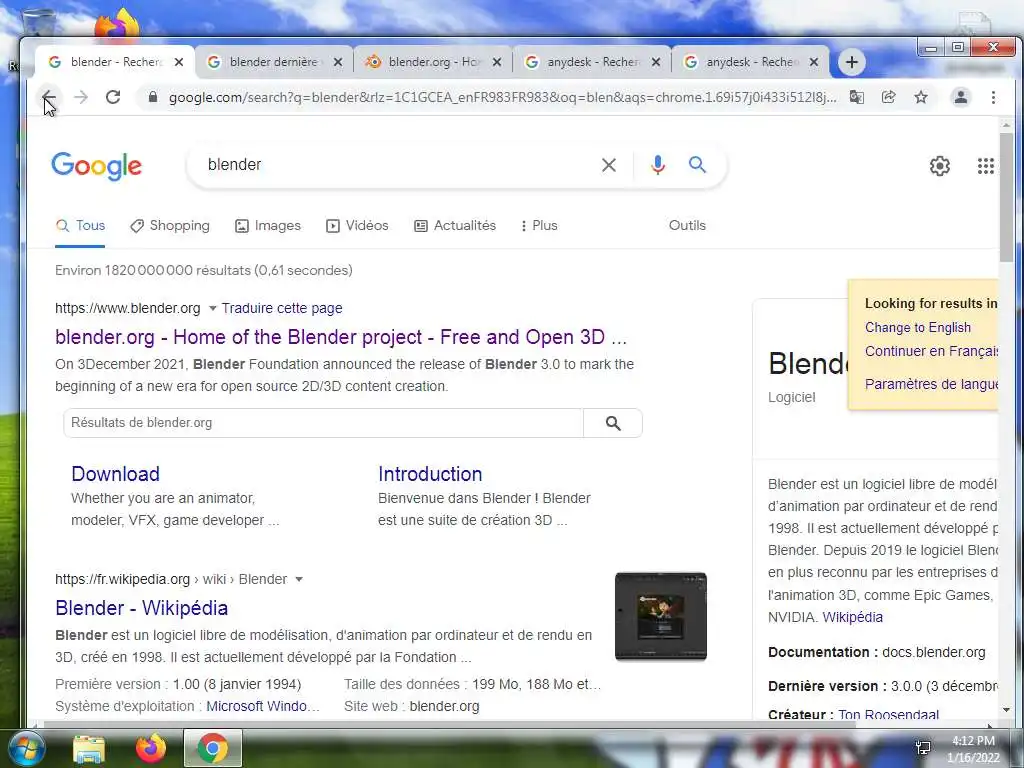Click the vertical scrollbar thumb
Screen dimensions: 1024x768
coord(1006,196)
